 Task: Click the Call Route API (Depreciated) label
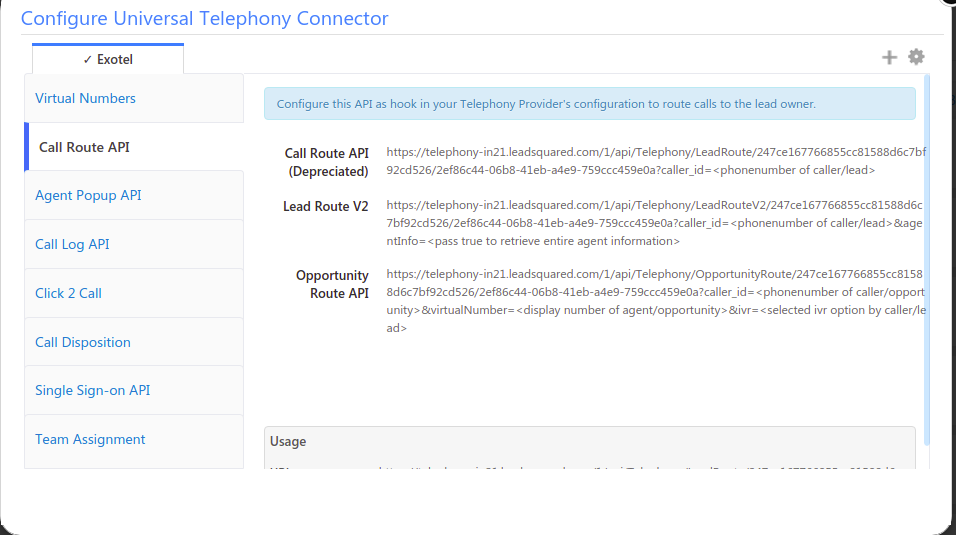[327, 162]
